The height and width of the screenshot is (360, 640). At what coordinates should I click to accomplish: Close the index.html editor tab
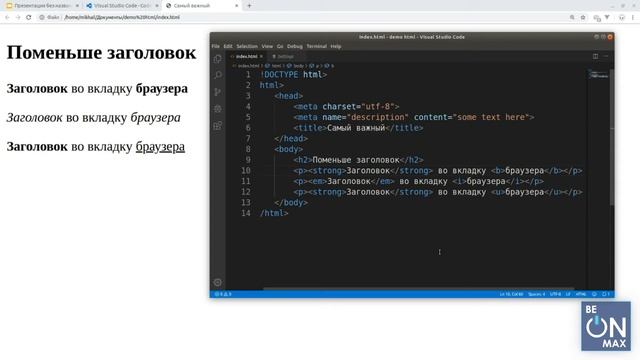[x=262, y=56]
